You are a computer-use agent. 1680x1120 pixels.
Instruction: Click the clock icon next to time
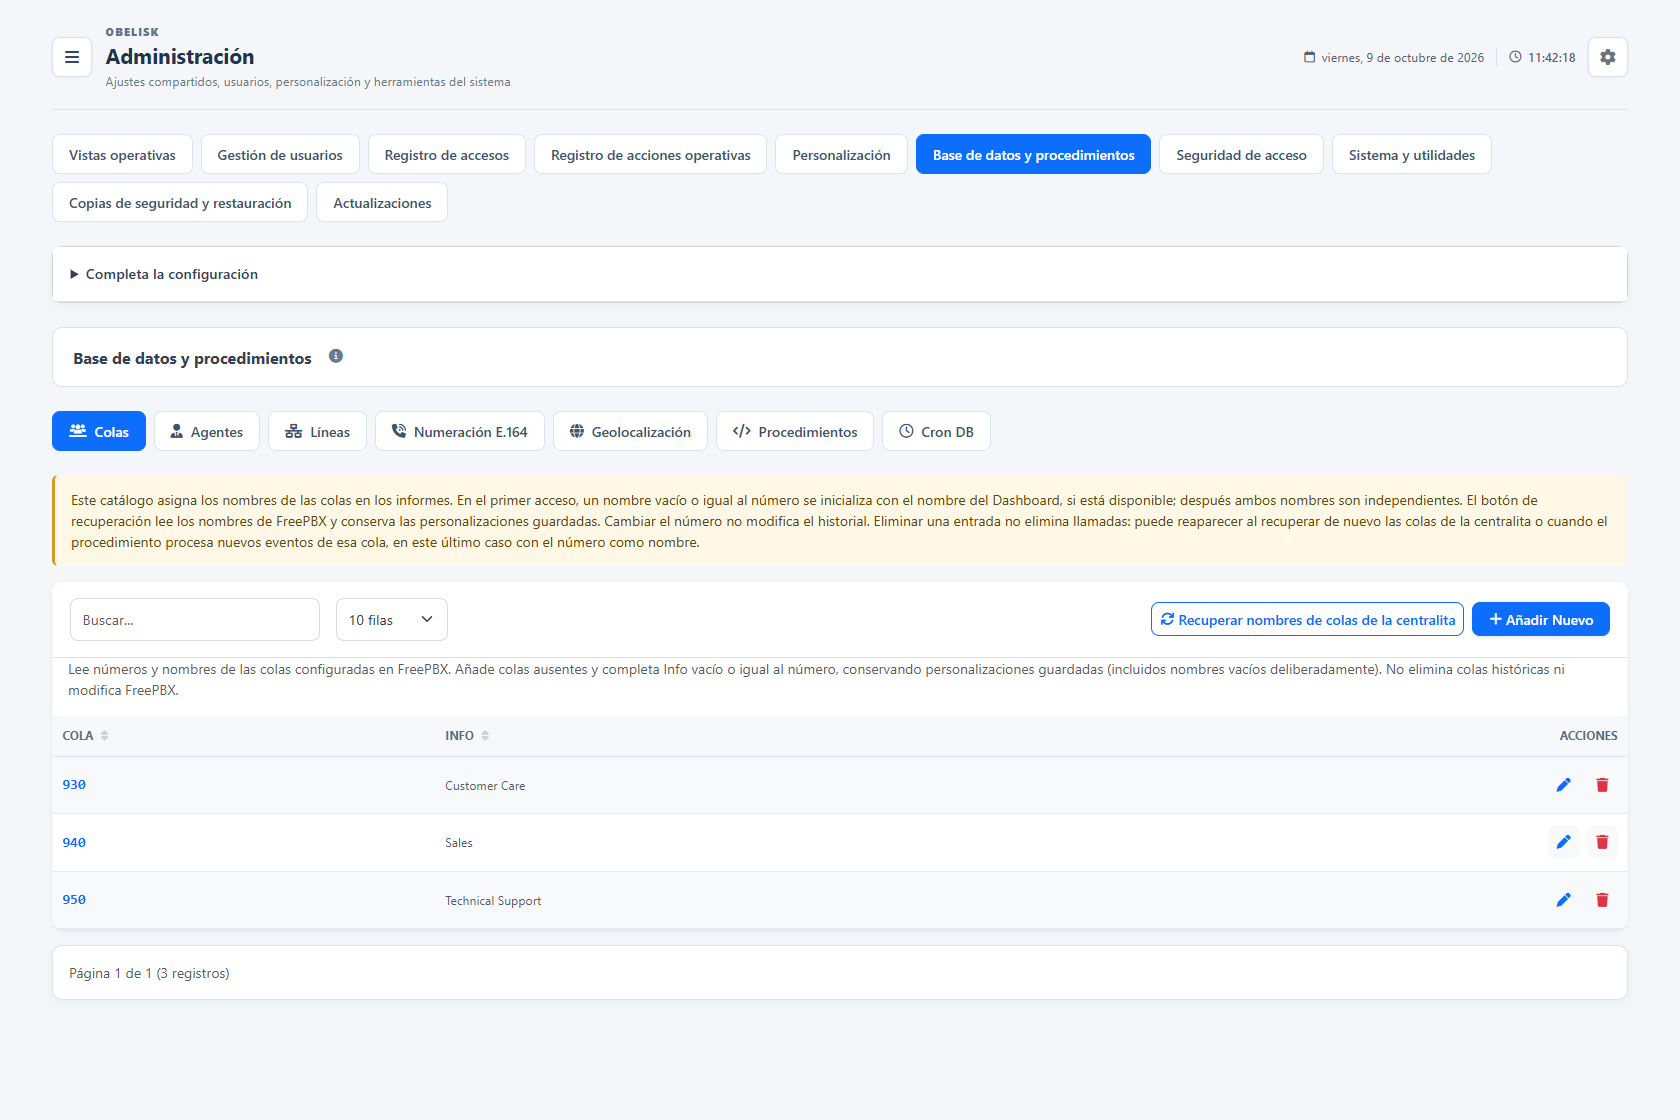point(1515,57)
